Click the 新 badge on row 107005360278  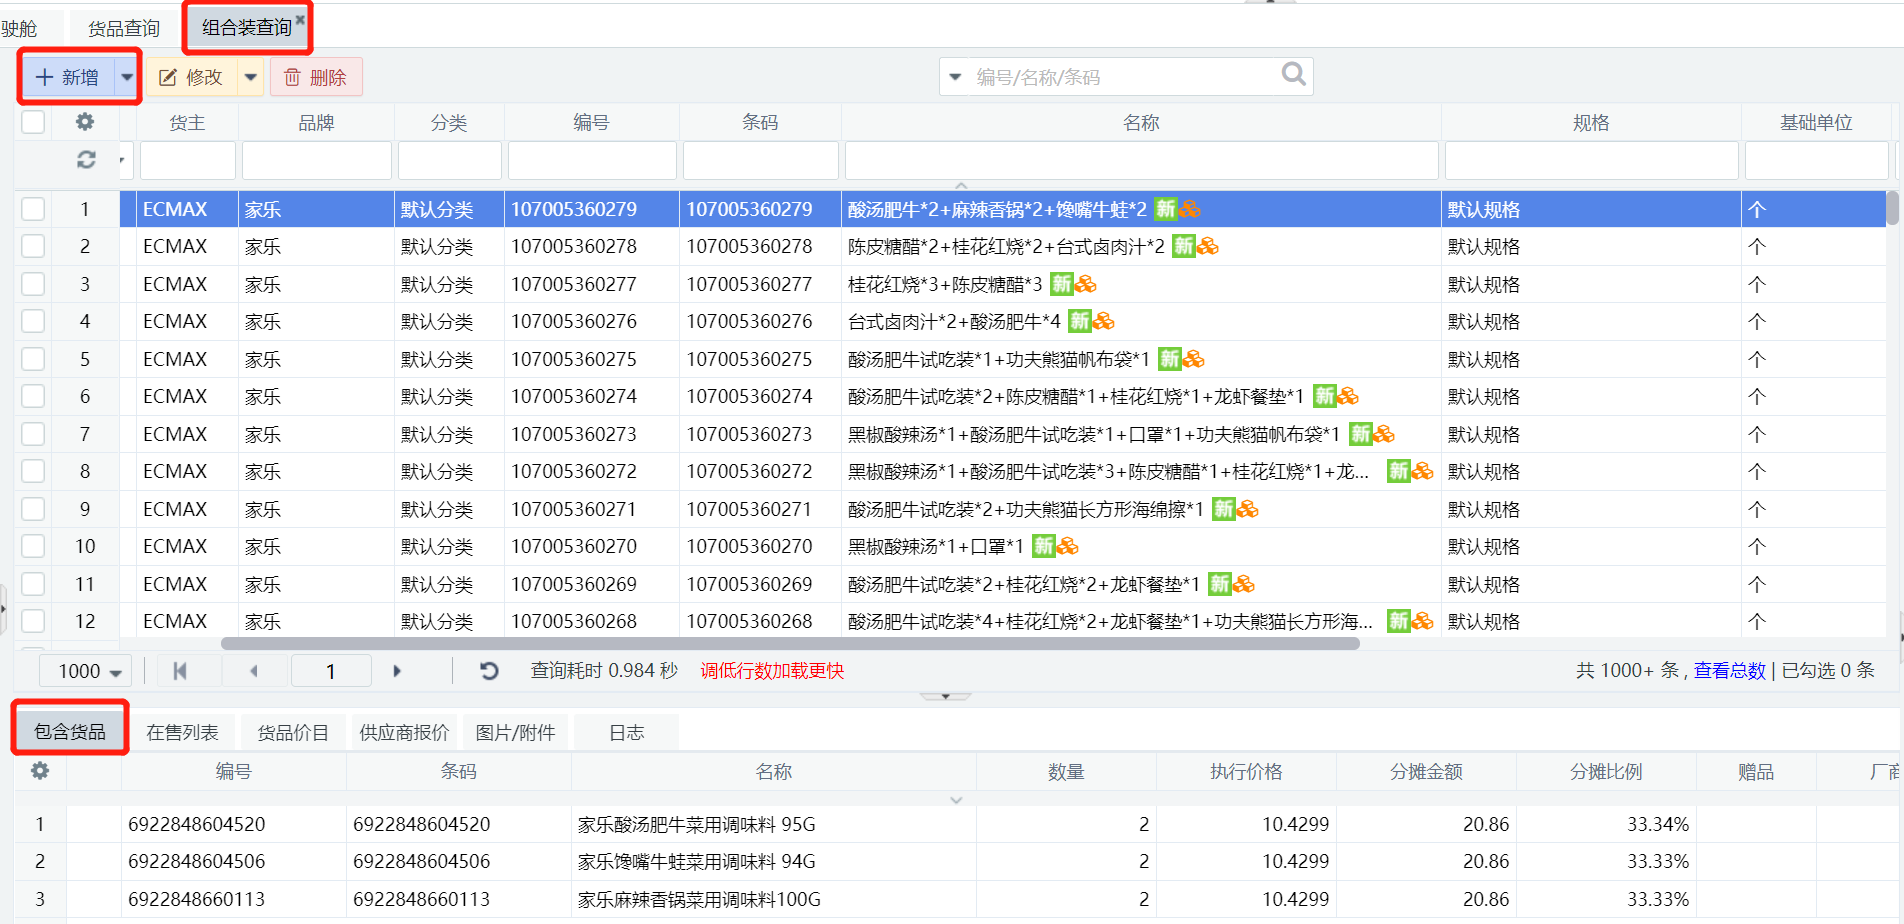click(x=1183, y=246)
